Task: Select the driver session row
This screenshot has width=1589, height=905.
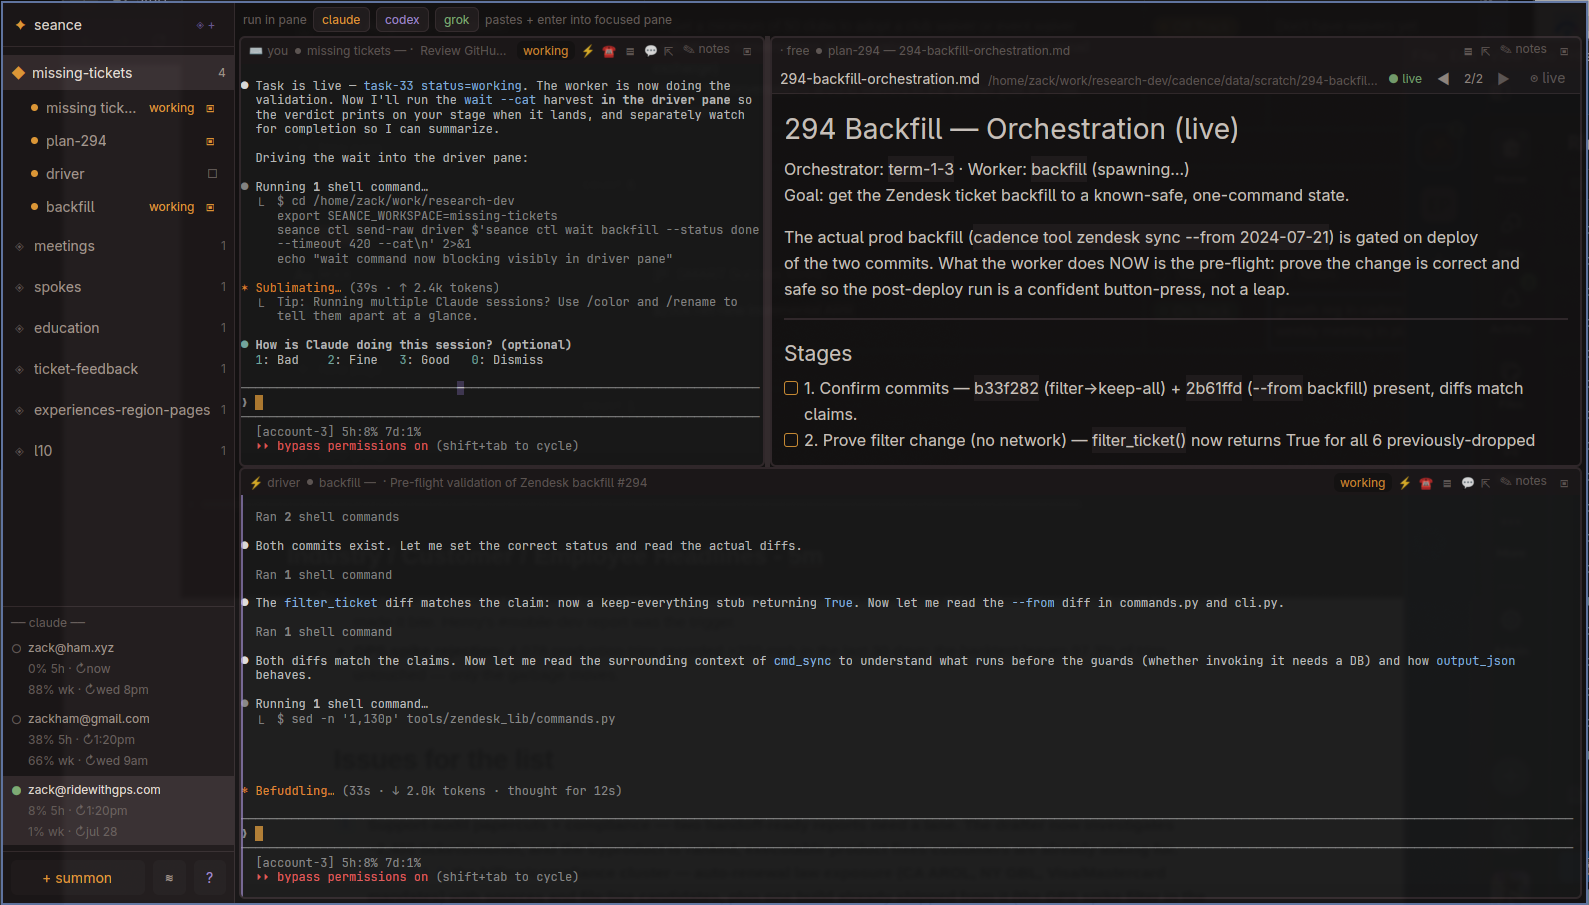Action: 119,174
